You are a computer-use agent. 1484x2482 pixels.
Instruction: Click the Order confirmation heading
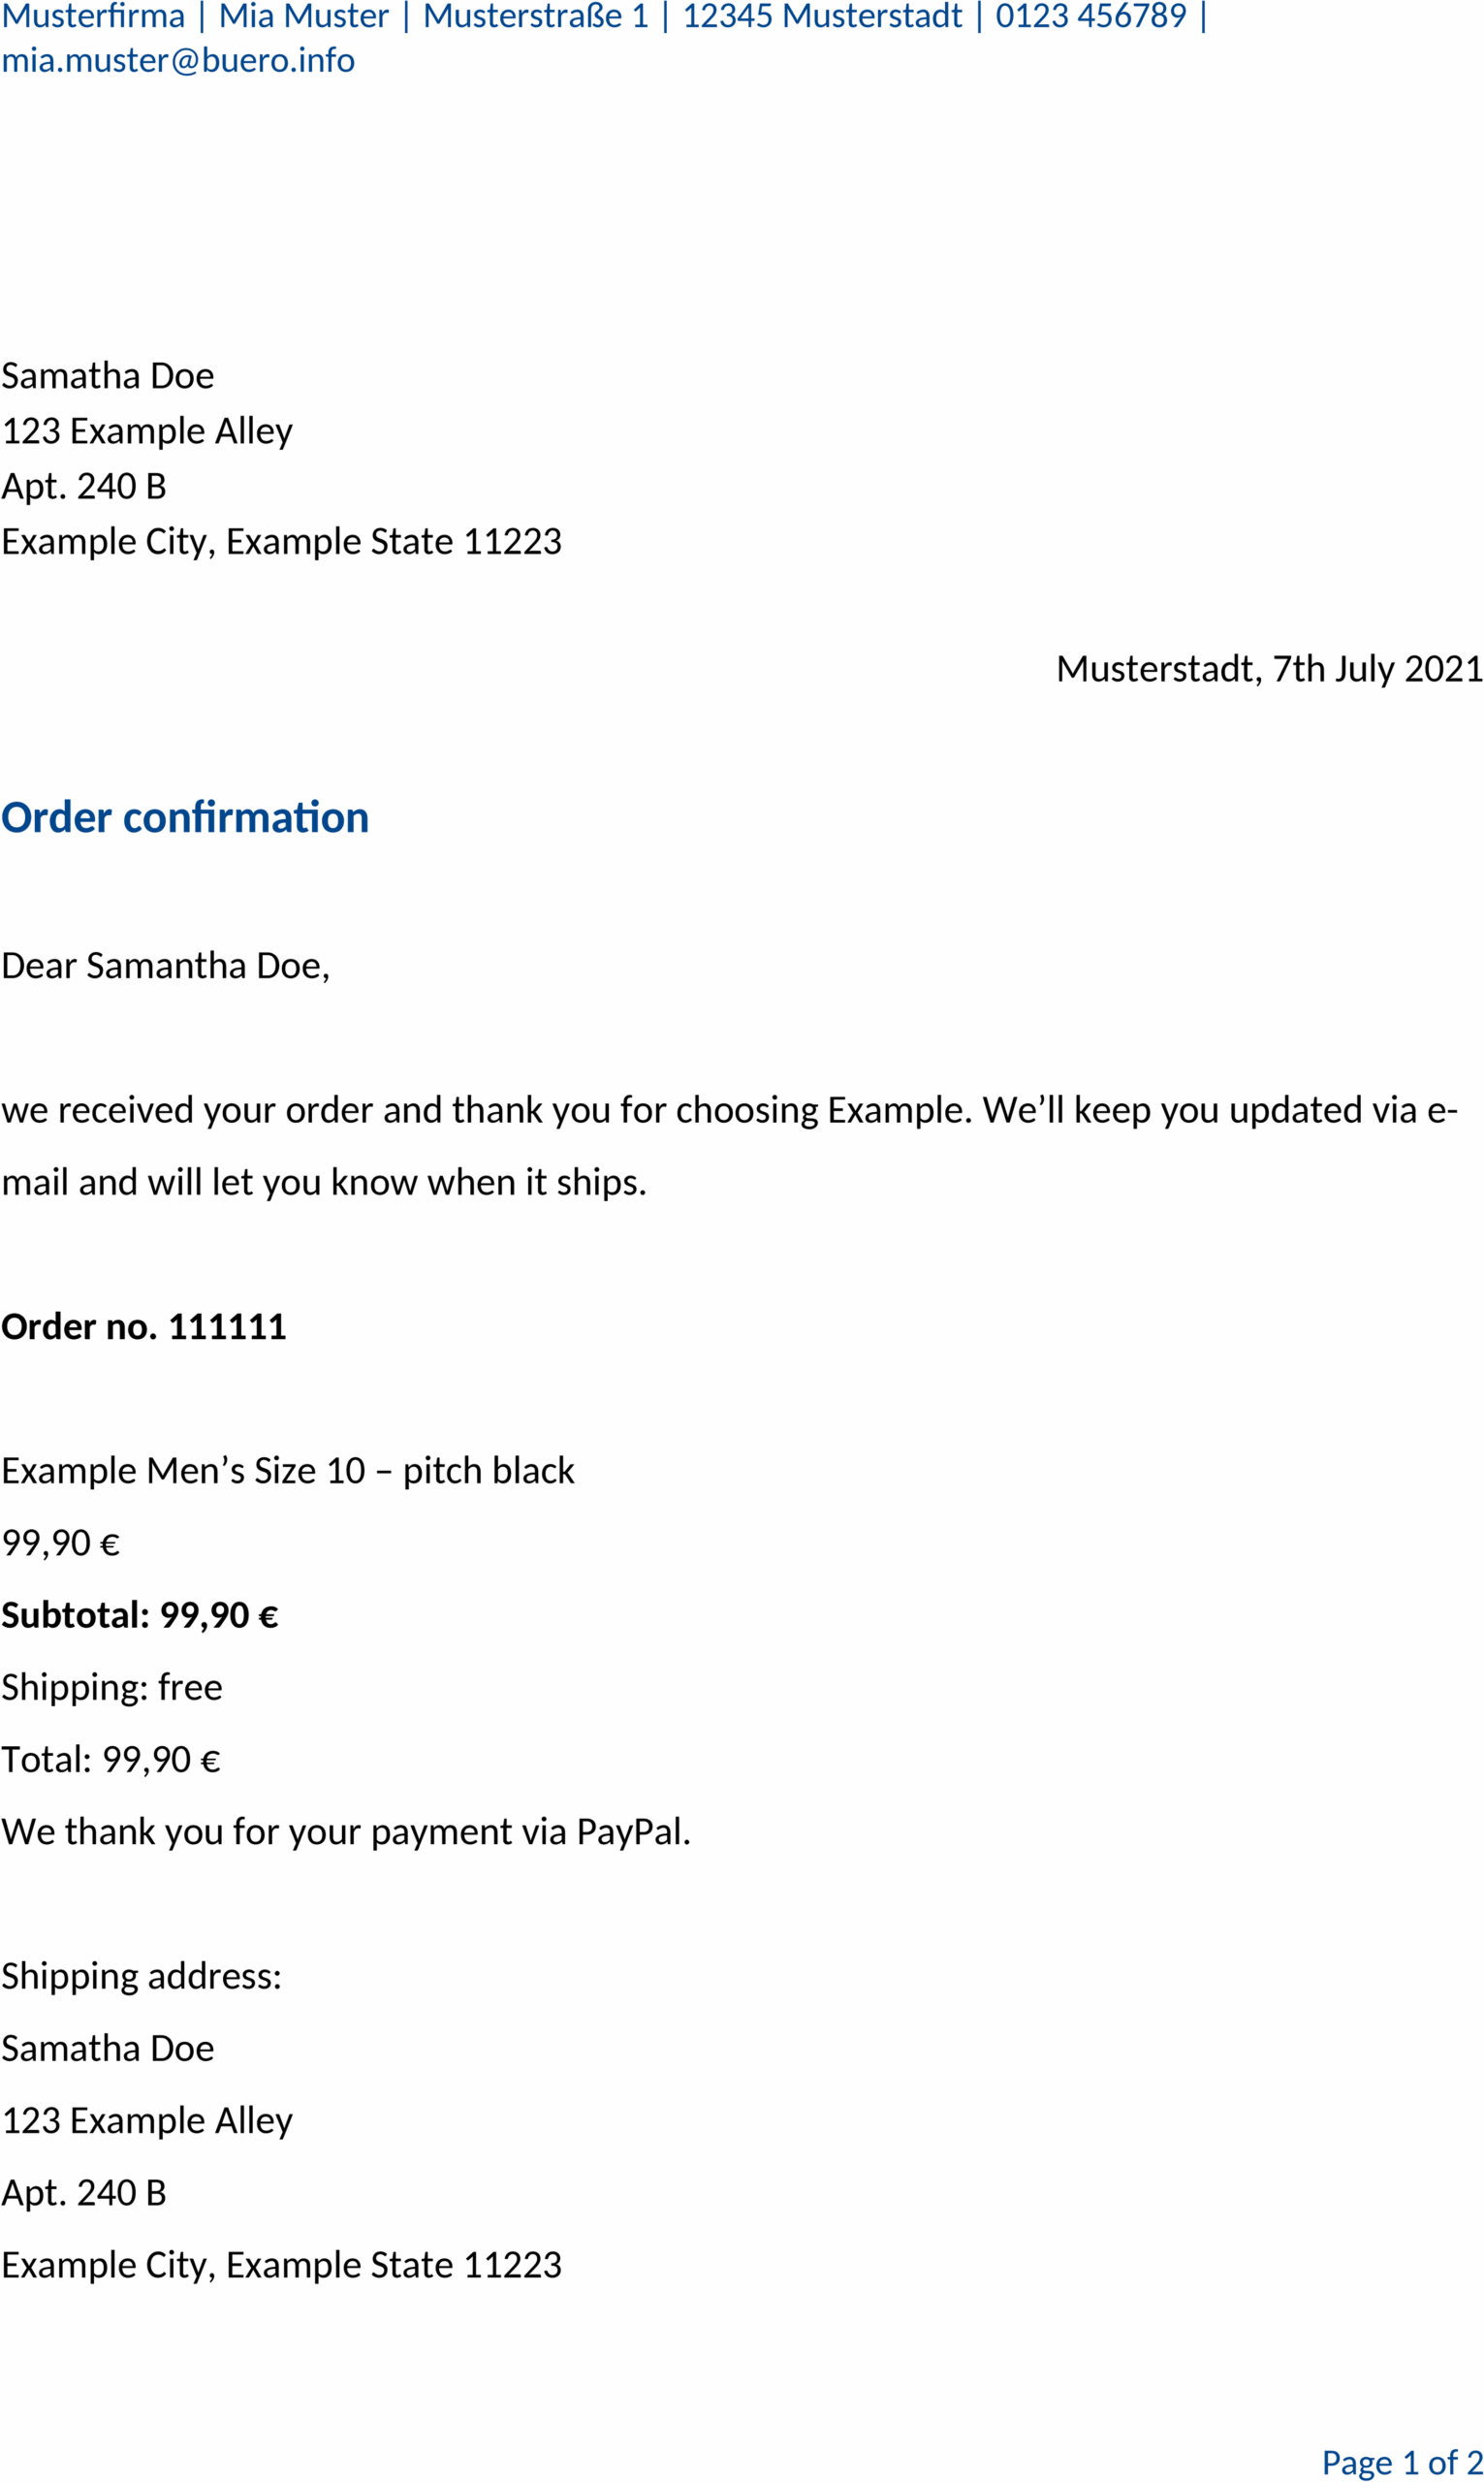[x=185, y=817]
